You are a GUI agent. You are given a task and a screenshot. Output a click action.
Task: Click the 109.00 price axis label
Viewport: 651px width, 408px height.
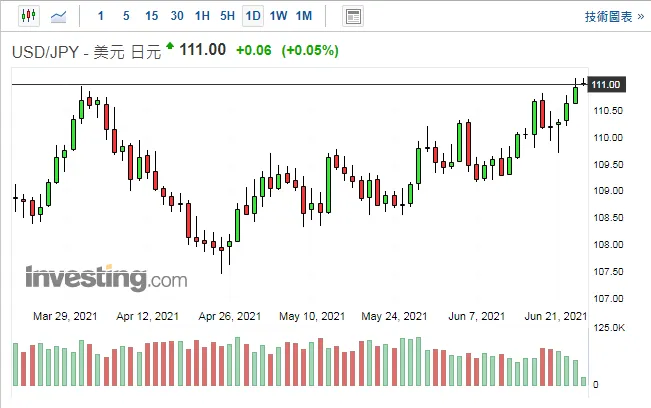[608, 191]
